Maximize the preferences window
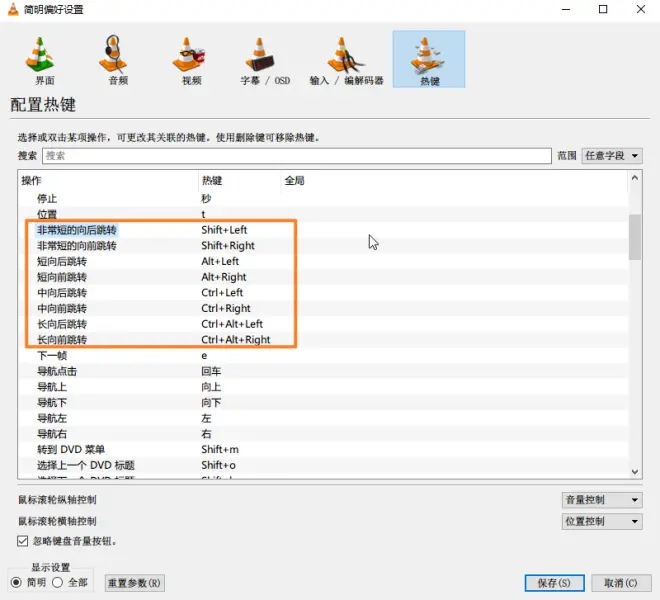660x600 pixels. click(603, 9)
